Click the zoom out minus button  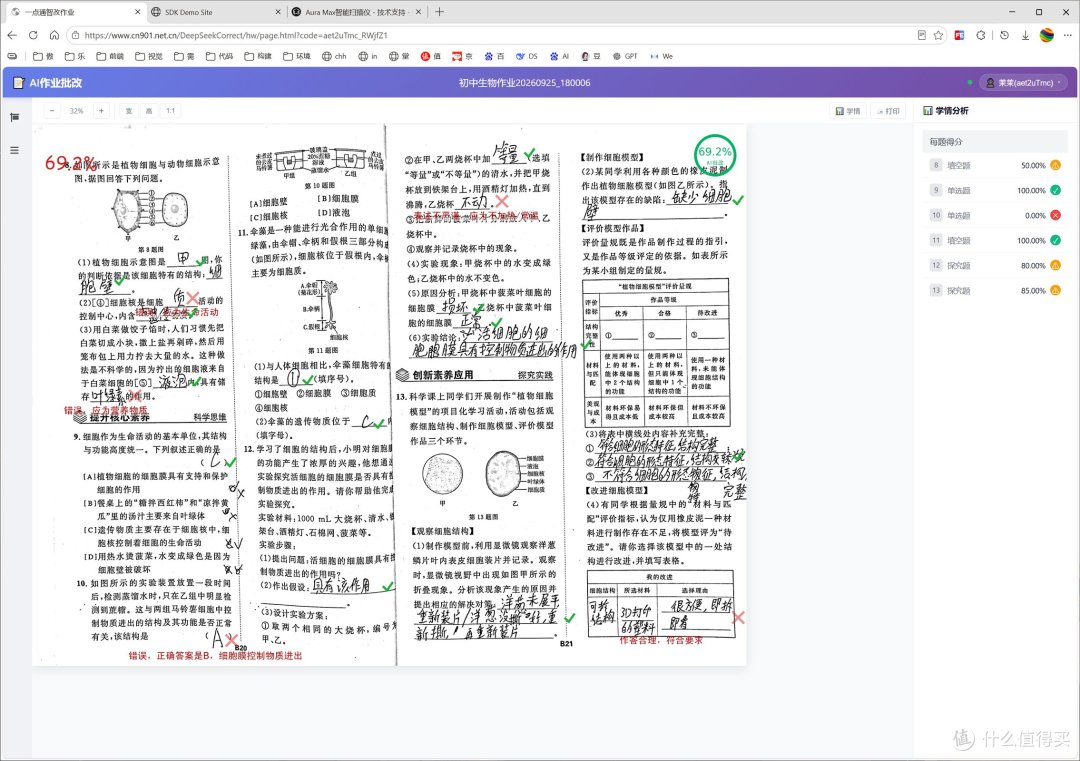point(52,111)
